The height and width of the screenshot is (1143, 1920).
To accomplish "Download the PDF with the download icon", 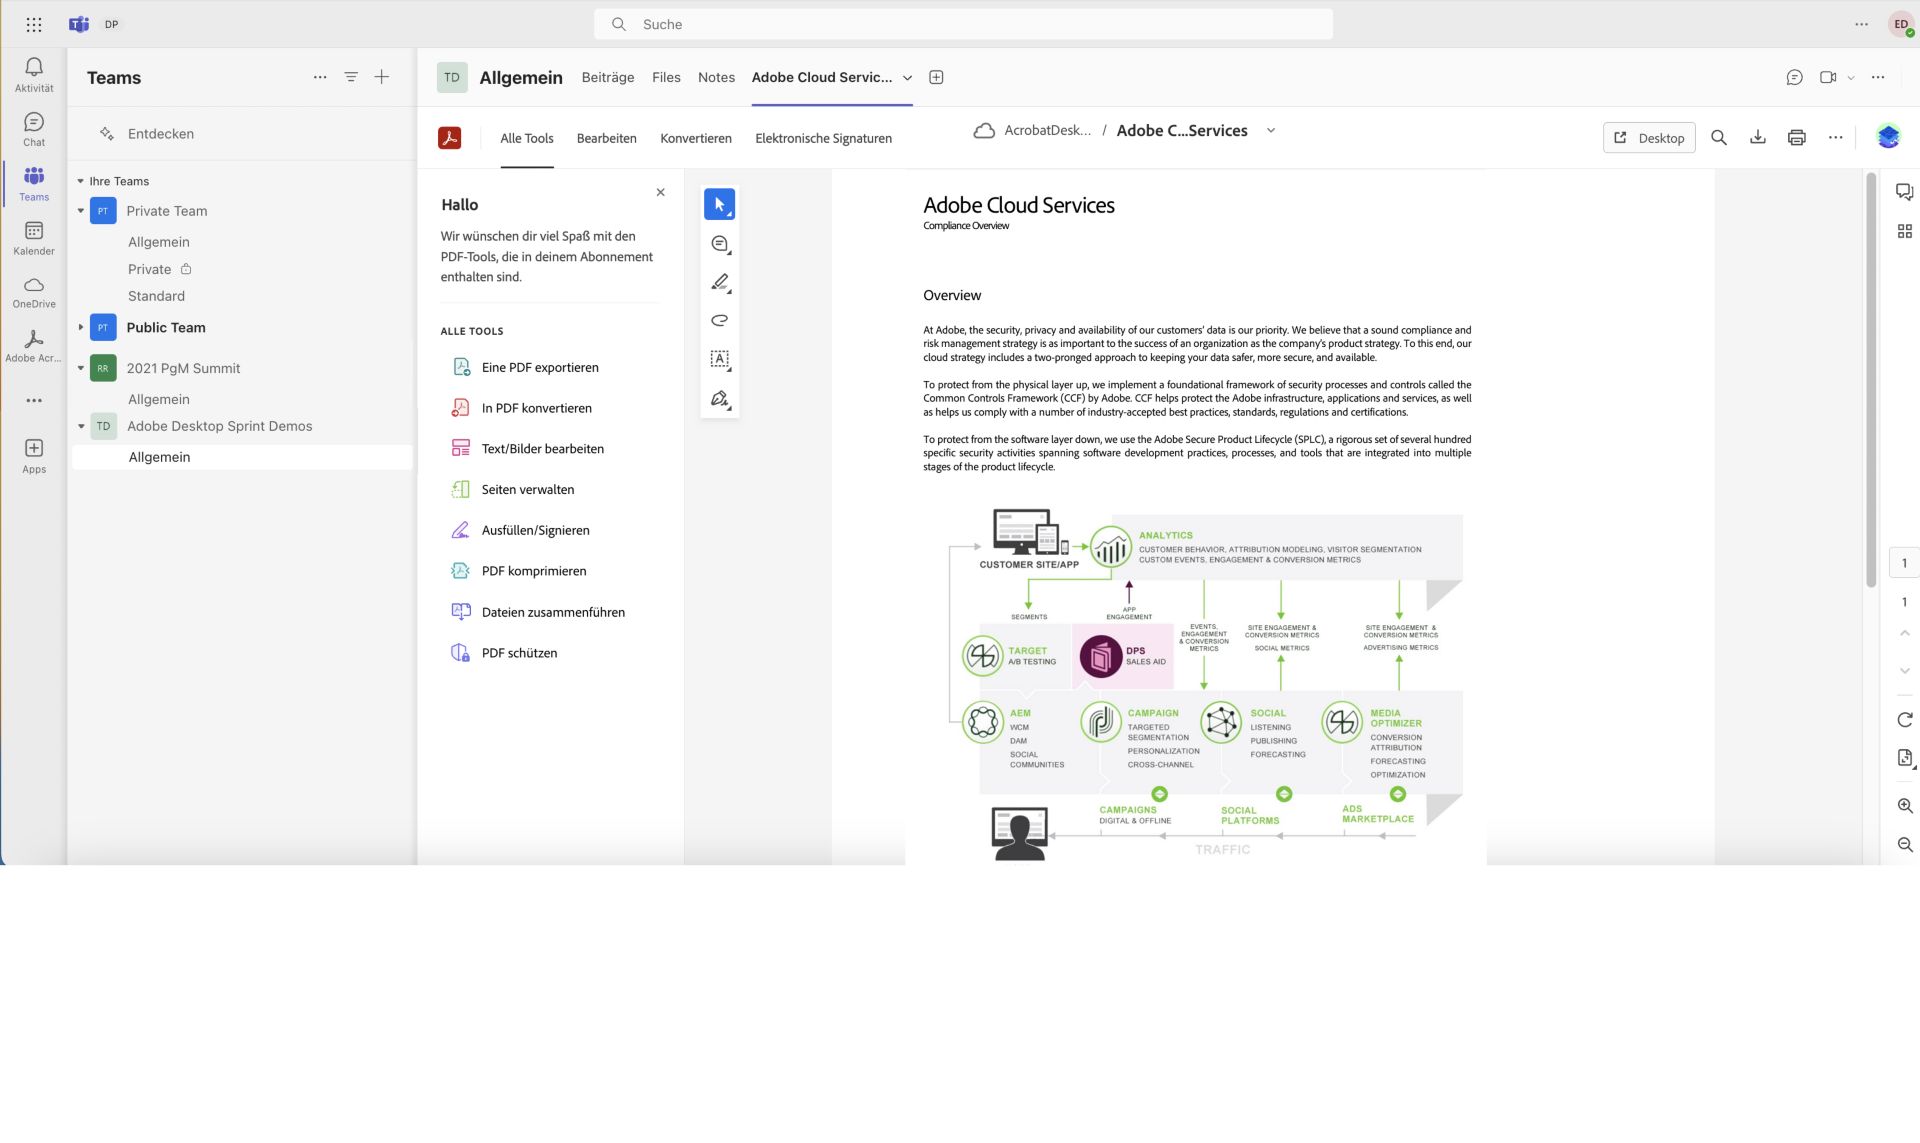I will pyautogui.click(x=1758, y=138).
